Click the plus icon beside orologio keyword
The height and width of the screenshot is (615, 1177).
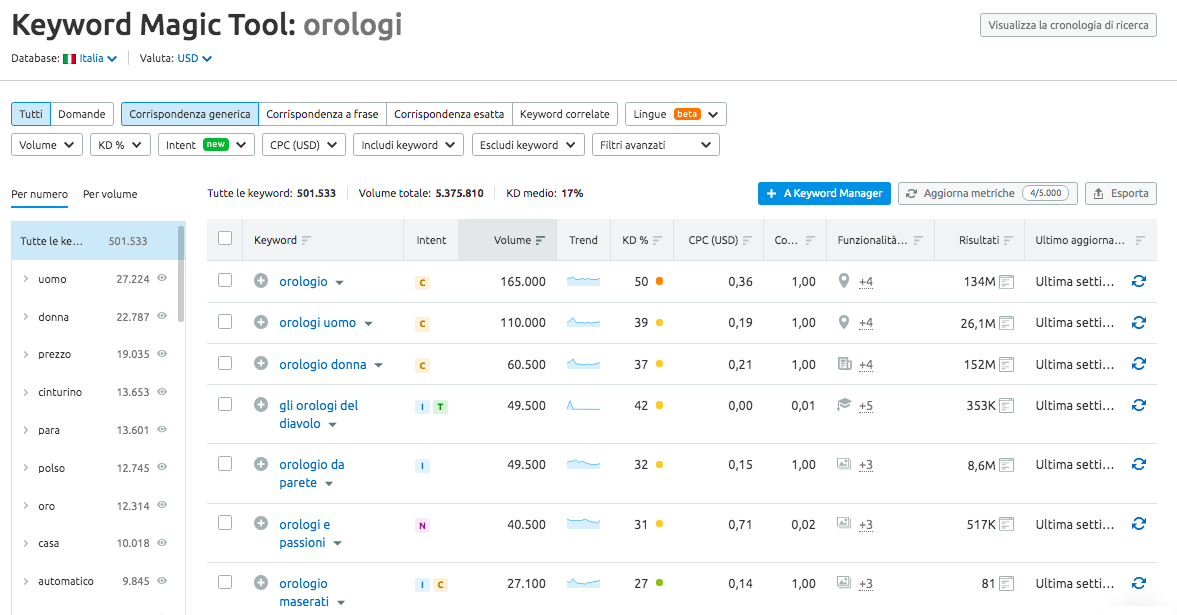tap(261, 282)
